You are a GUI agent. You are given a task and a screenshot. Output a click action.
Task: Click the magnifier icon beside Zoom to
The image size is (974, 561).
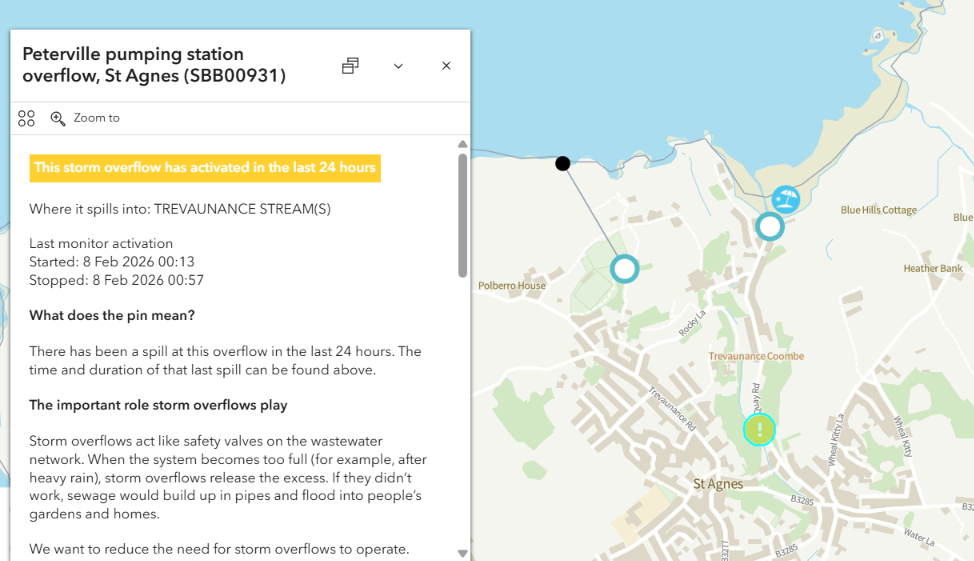(x=58, y=119)
